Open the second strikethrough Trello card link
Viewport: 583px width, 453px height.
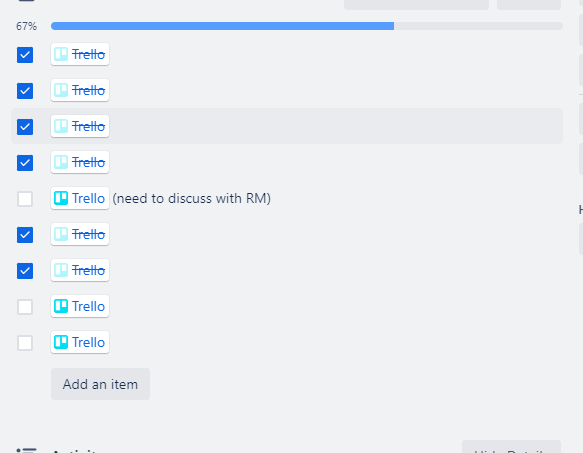(x=80, y=90)
